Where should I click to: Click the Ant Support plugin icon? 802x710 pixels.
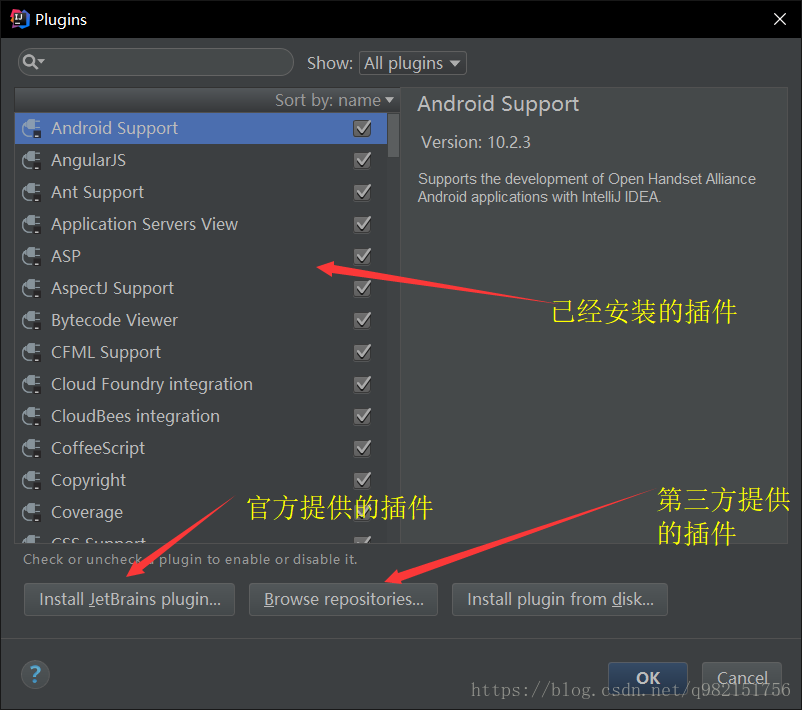32,192
